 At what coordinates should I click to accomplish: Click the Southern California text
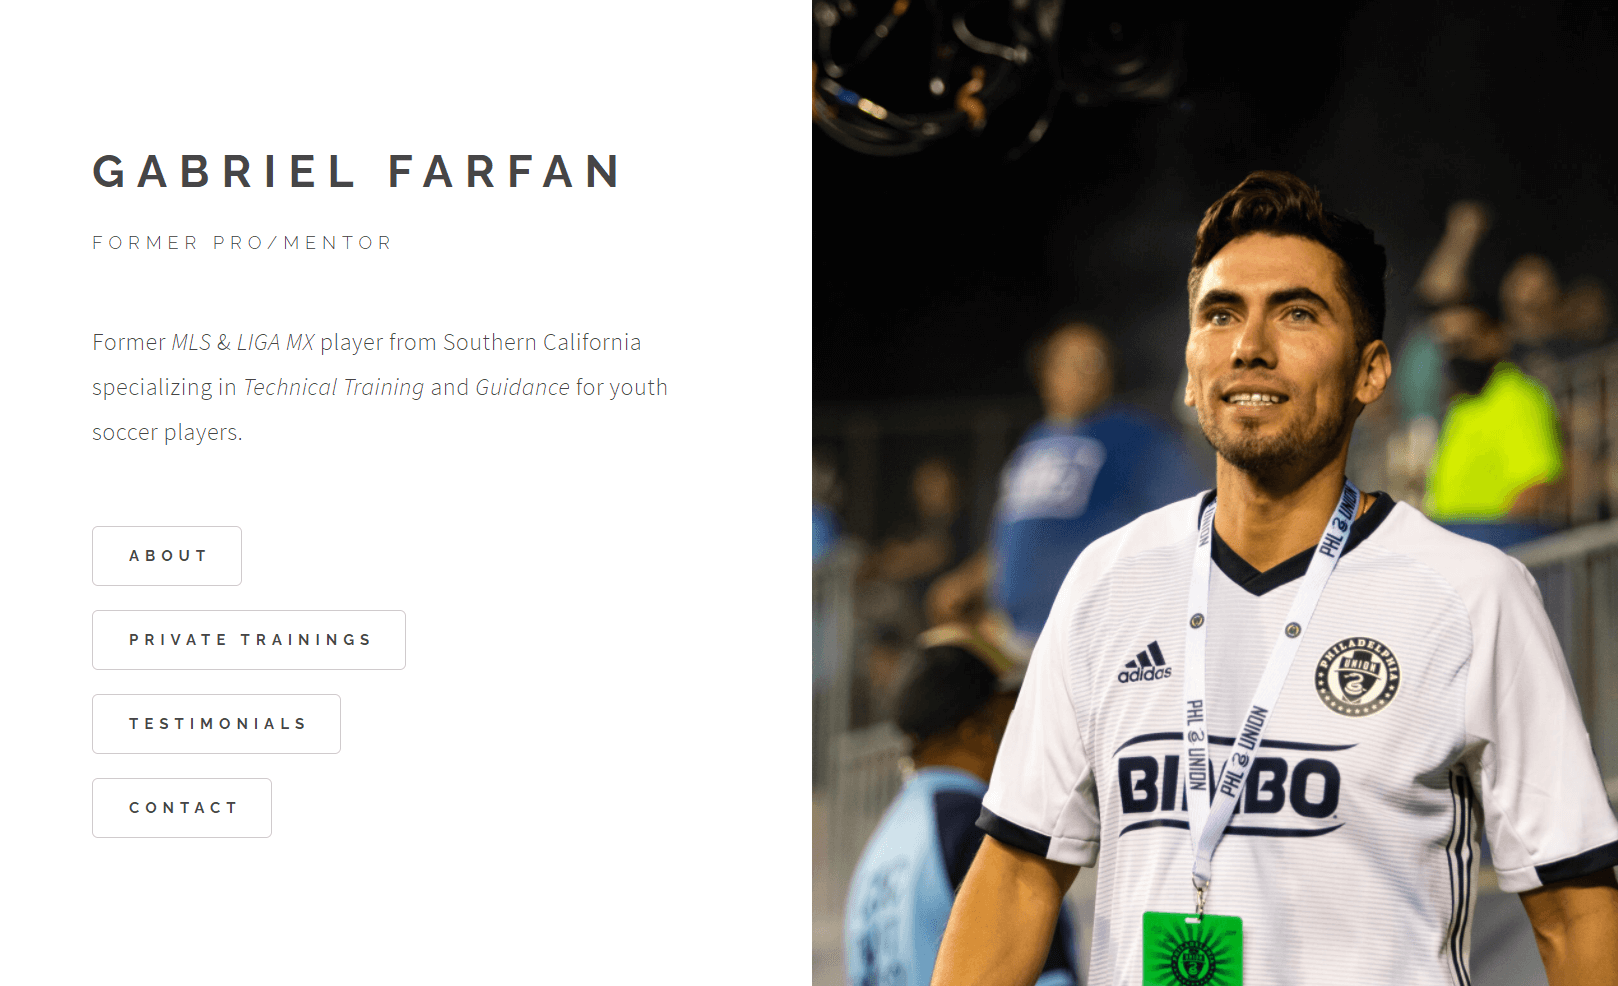pyautogui.click(x=542, y=342)
